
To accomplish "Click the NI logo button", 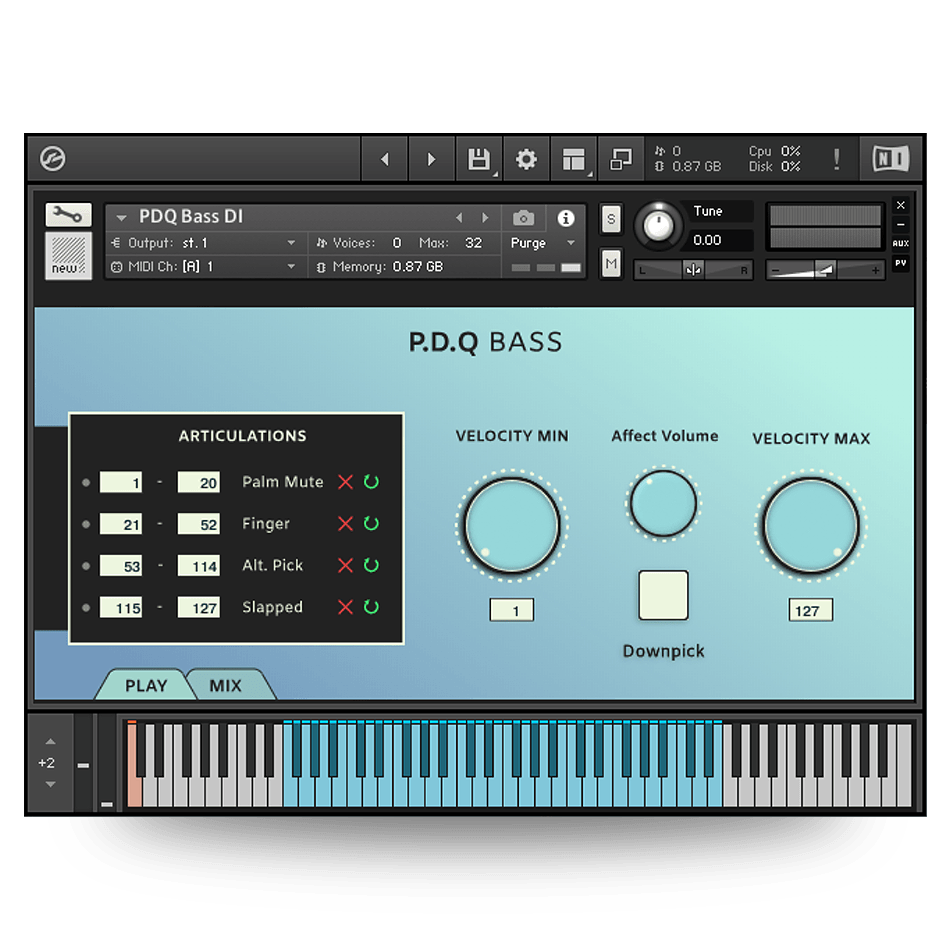I will click(891, 159).
